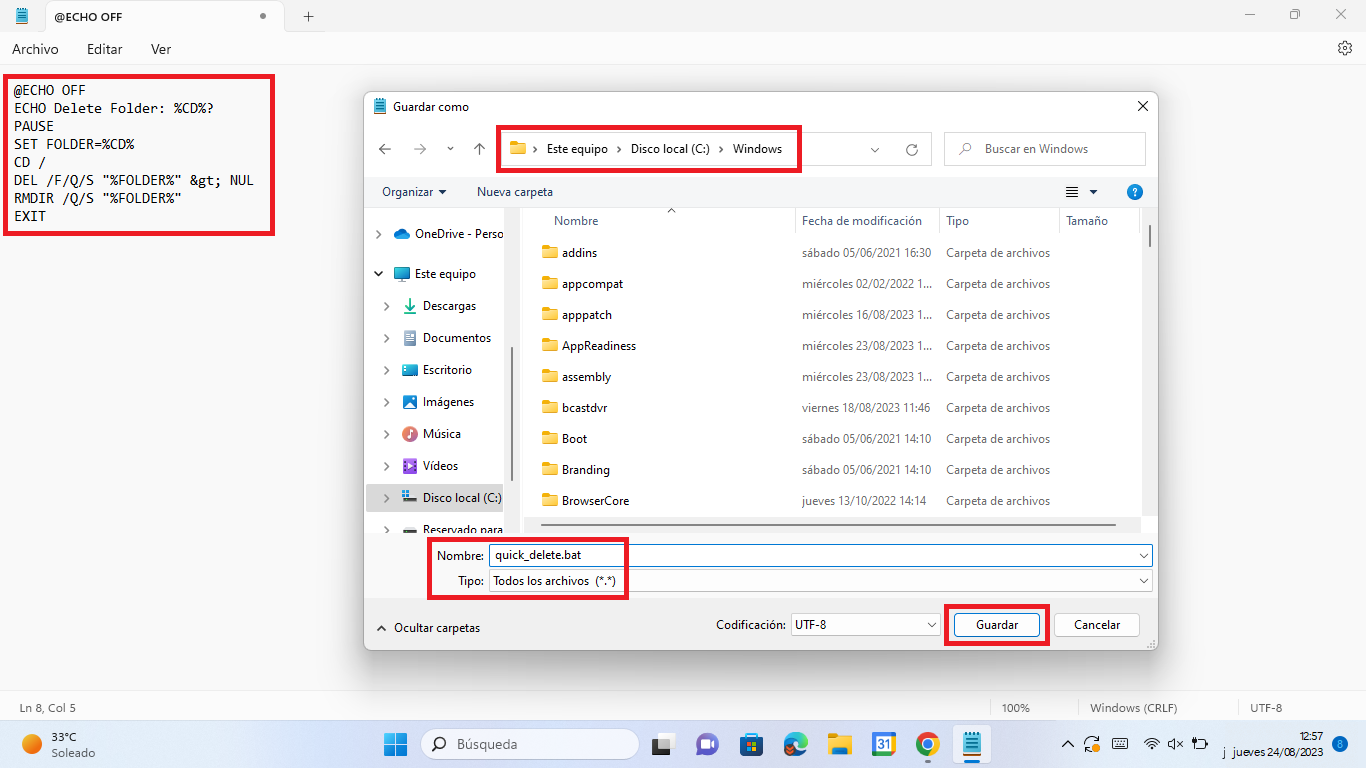Screen dimensions: 1366x768
Task: Show hidden system tray icons
Action: click(1068, 744)
